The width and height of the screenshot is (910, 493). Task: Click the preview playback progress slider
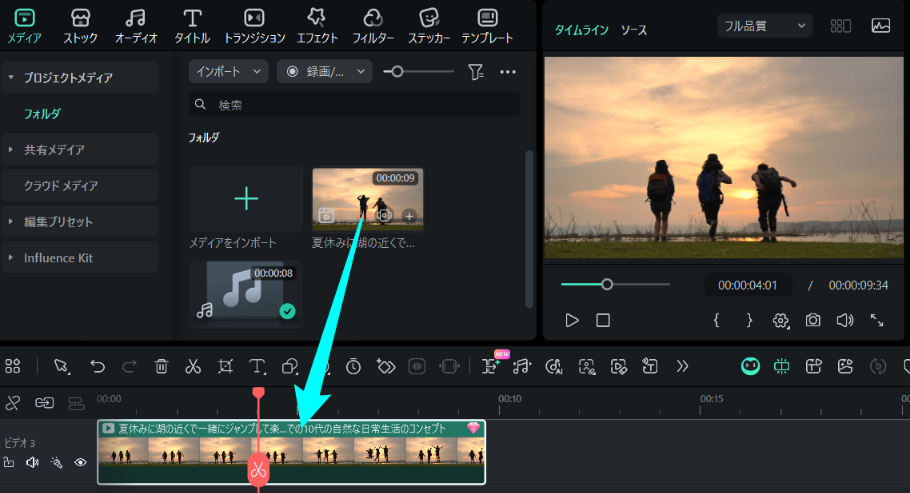click(615, 285)
